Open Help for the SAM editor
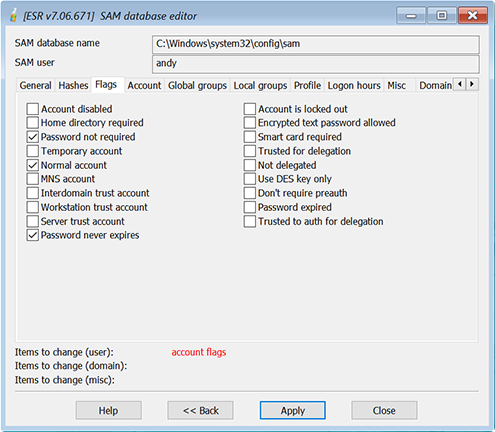Screen dimensions: 495x432 pyautogui.click(x=109, y=410)
